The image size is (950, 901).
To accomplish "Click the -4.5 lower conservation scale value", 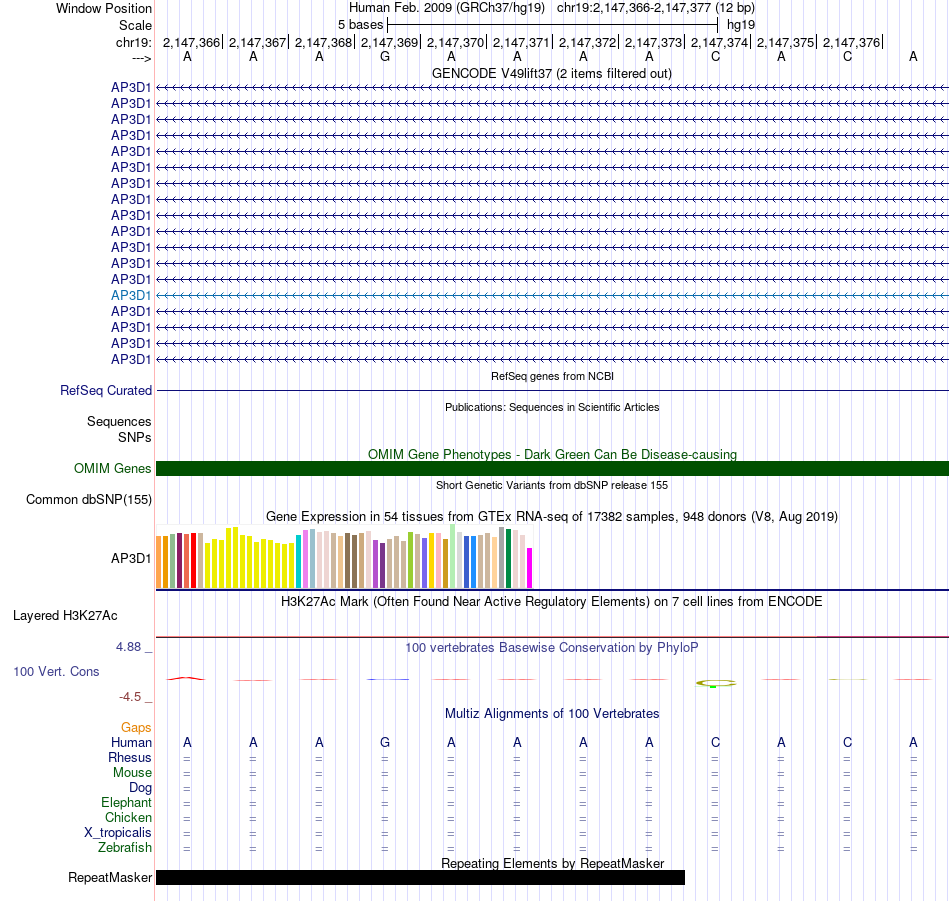I will [130, 697].
